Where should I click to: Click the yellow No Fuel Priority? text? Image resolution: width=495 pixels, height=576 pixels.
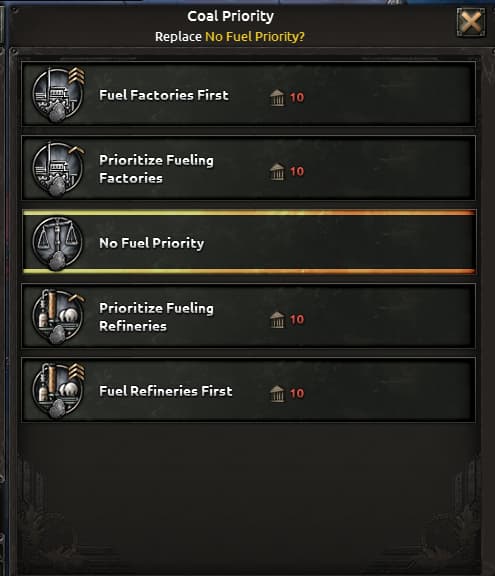pyautogui.click(x=255, y=37)
